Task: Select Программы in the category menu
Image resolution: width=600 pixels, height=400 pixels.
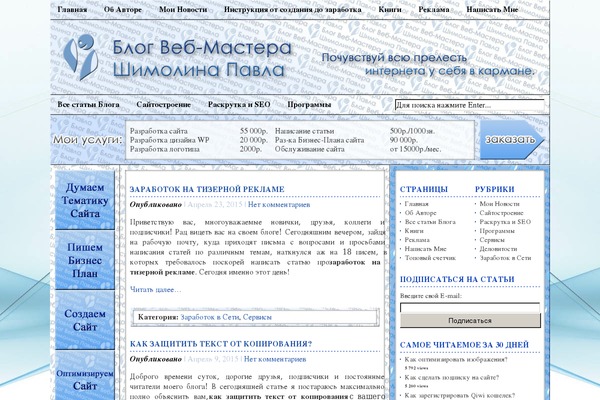Action: coord(309,104)
